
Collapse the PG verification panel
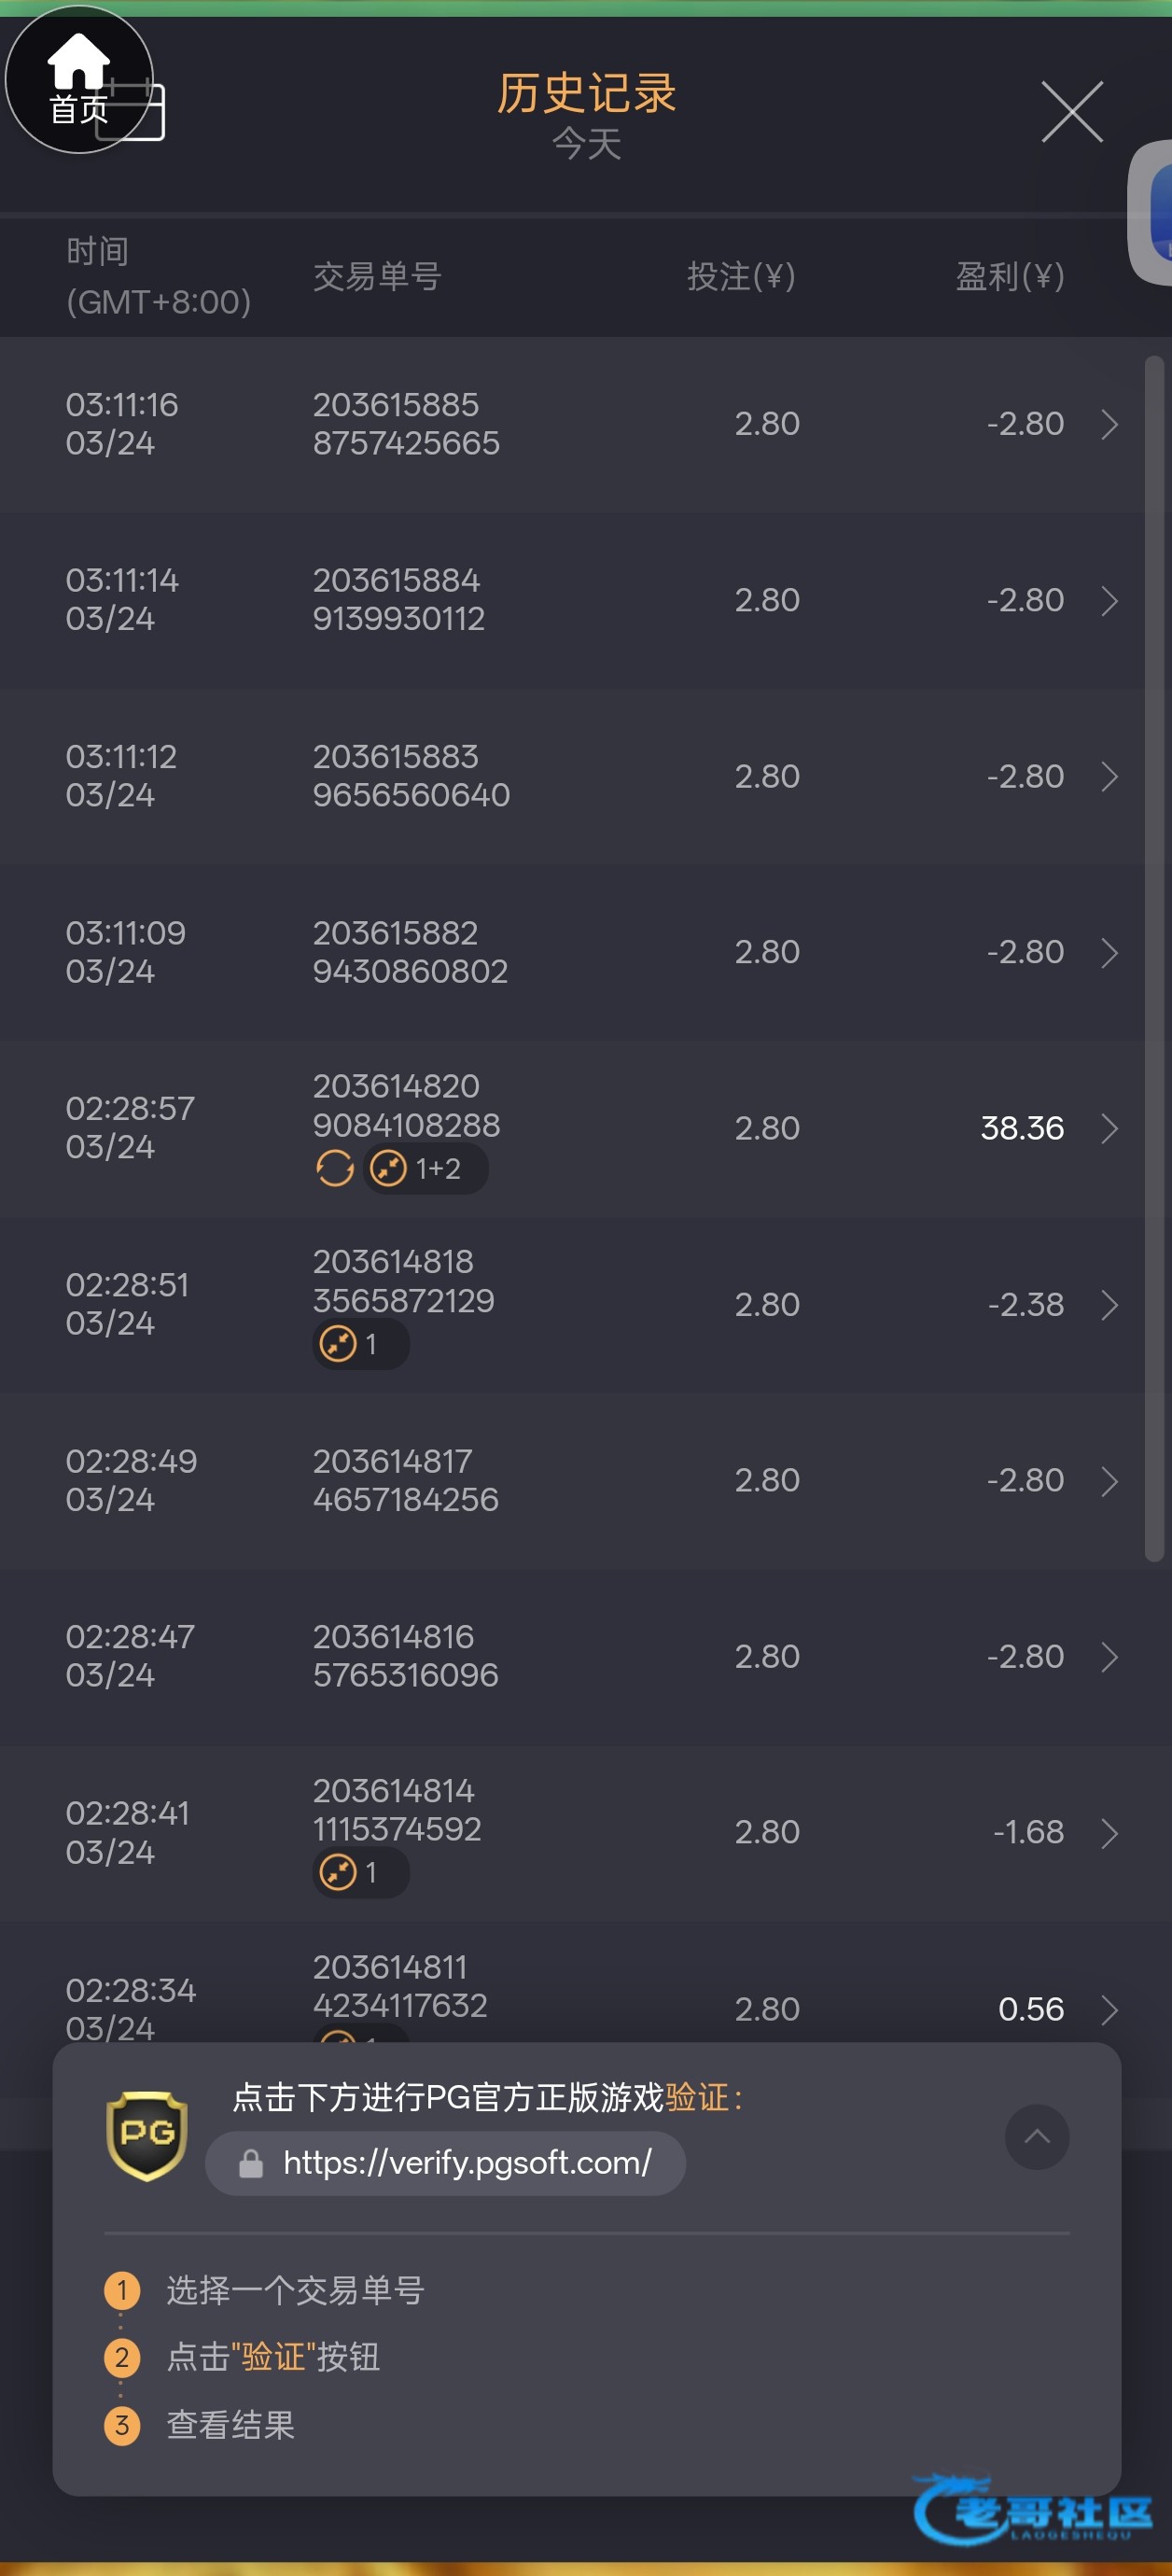pyautogui.click(x=1036, y=2137)
